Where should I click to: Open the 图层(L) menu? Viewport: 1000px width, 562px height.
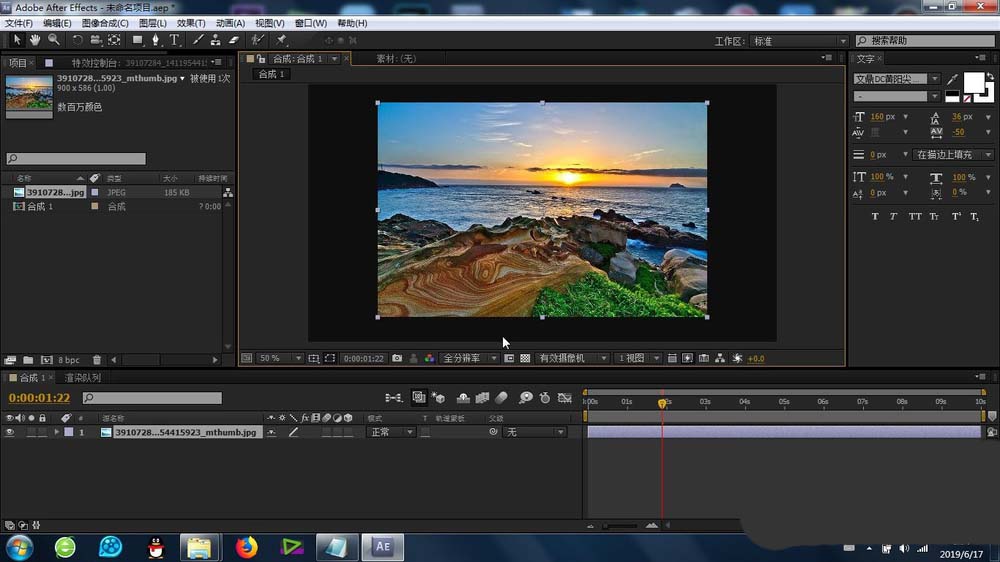[x=153, y=23]
